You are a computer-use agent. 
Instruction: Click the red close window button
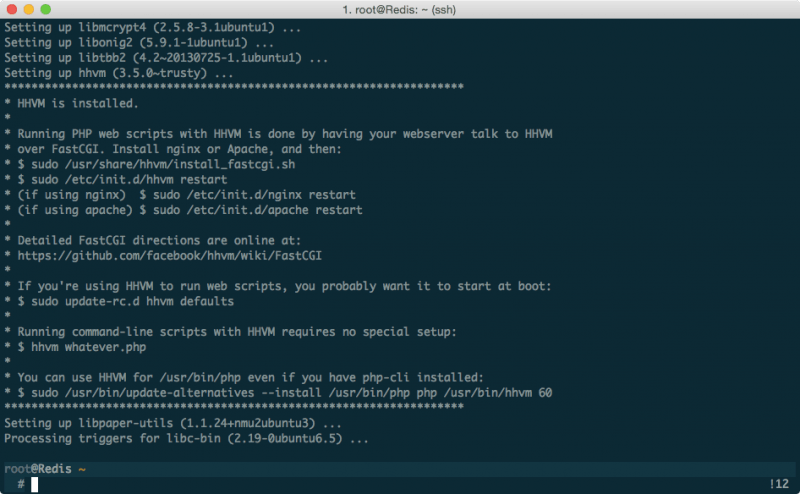12,10
